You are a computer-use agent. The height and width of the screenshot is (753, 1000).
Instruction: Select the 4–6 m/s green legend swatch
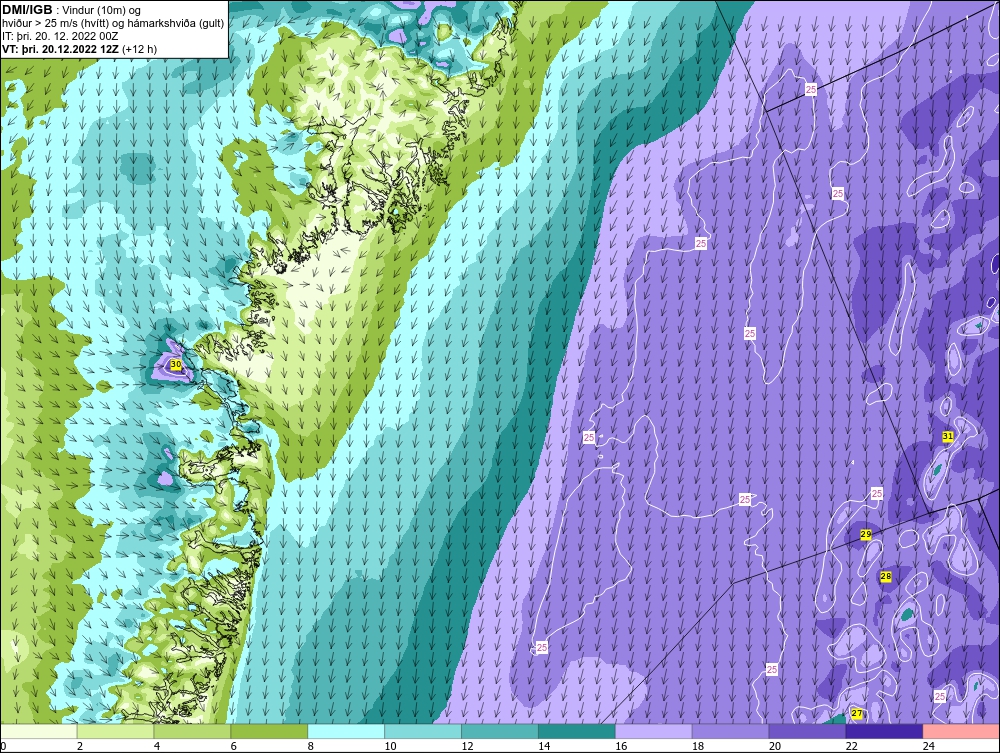(192, 731)
